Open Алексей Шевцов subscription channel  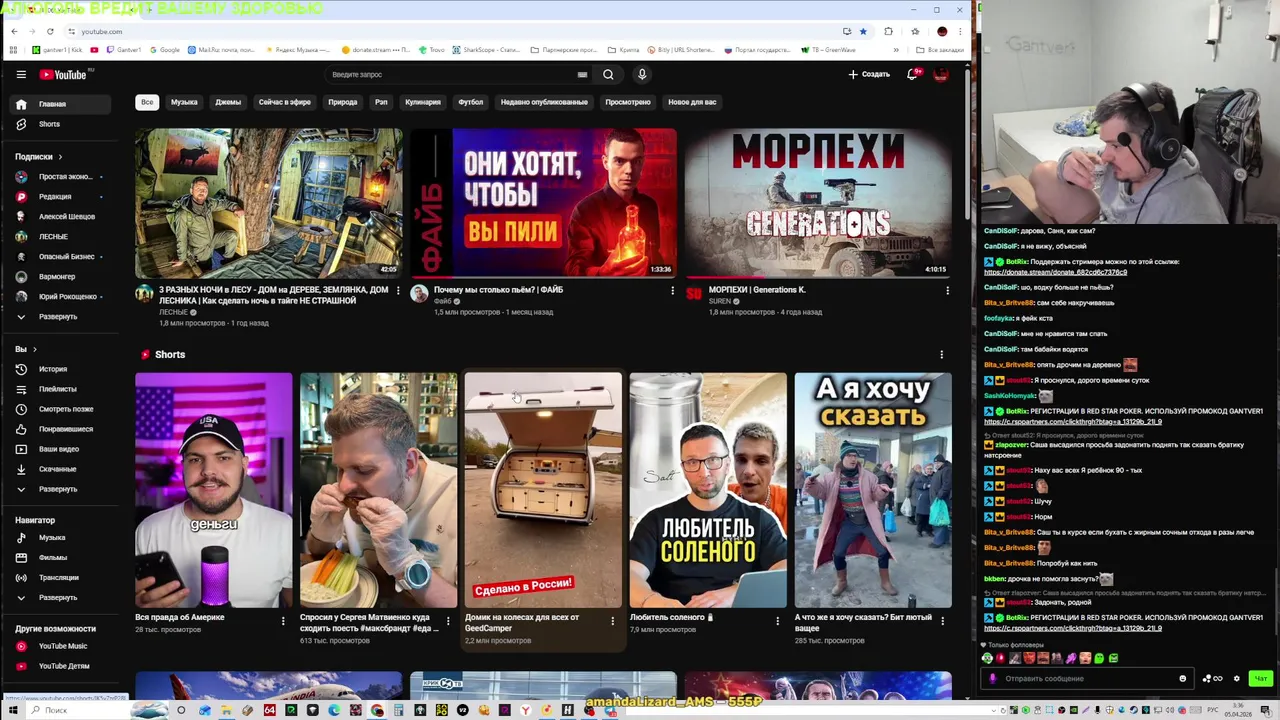[62, 216]
